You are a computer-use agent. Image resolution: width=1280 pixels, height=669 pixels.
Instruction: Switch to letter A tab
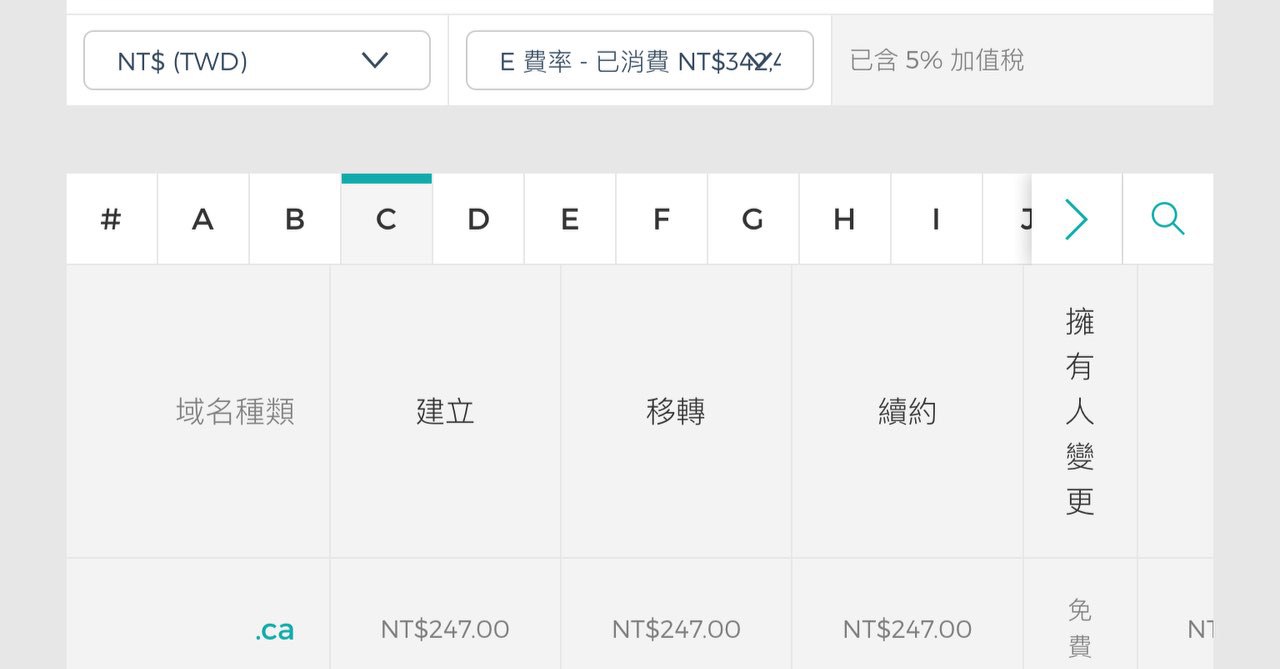[203, 219]
